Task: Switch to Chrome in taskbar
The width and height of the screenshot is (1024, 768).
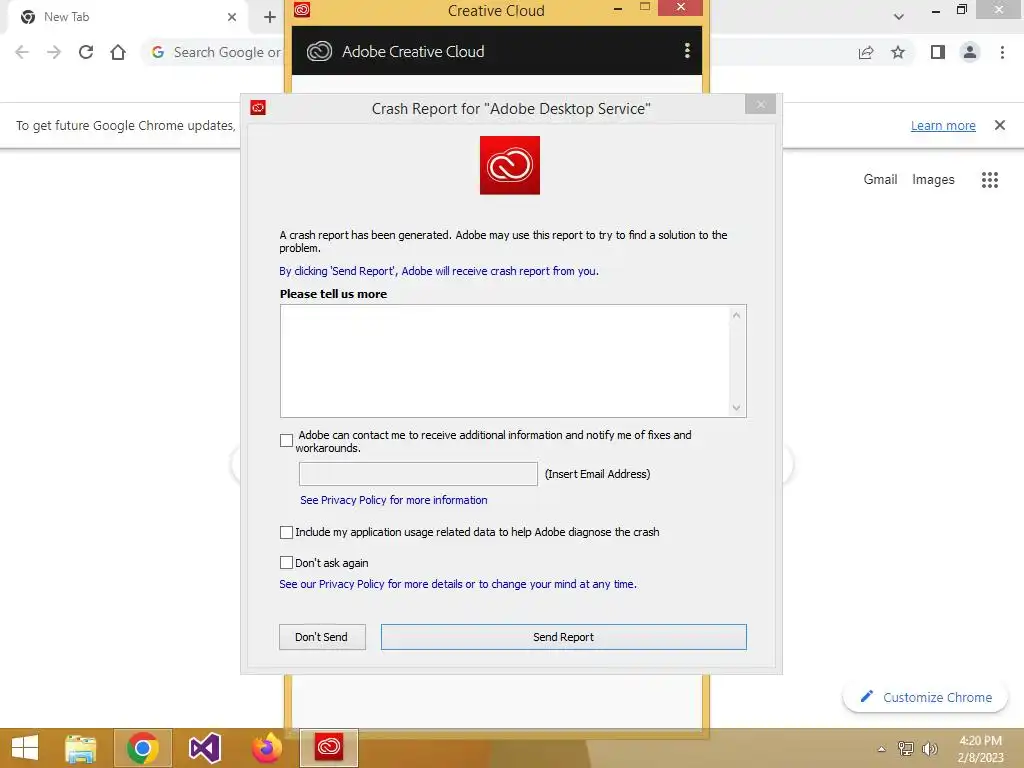Action: coord(143,748)
